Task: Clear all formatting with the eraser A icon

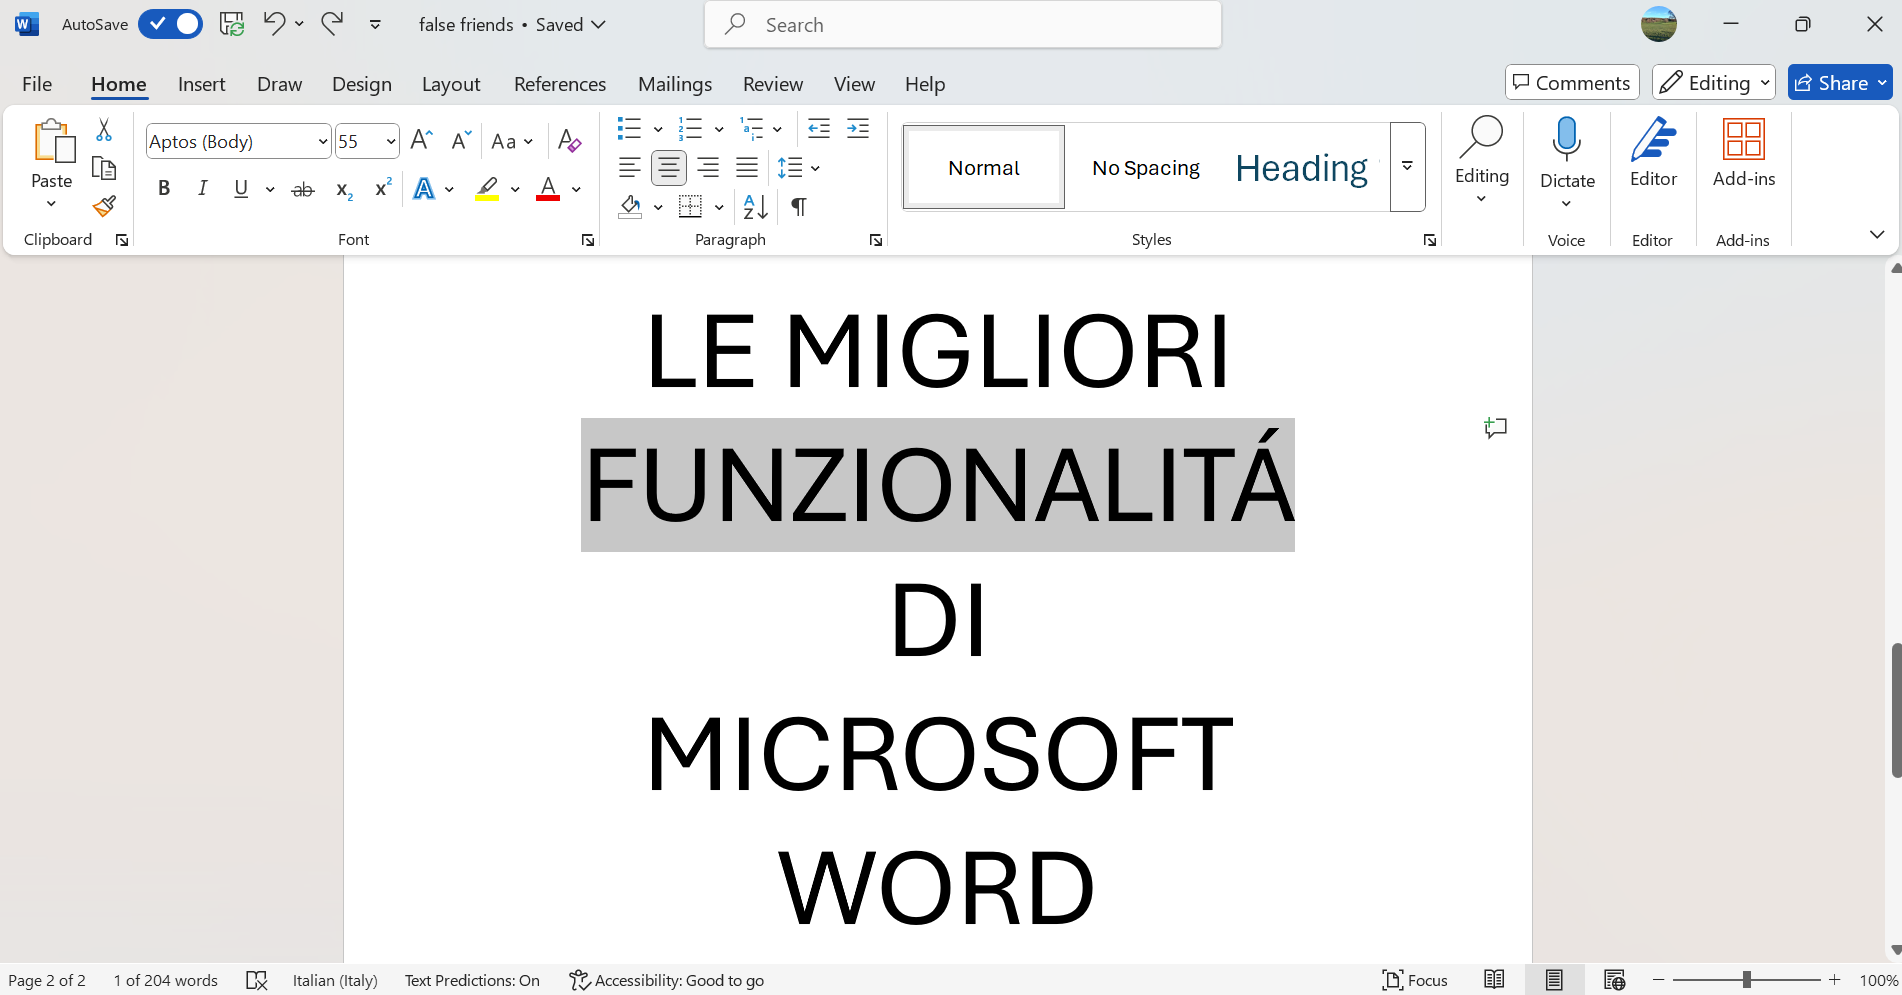Action: 569,140
